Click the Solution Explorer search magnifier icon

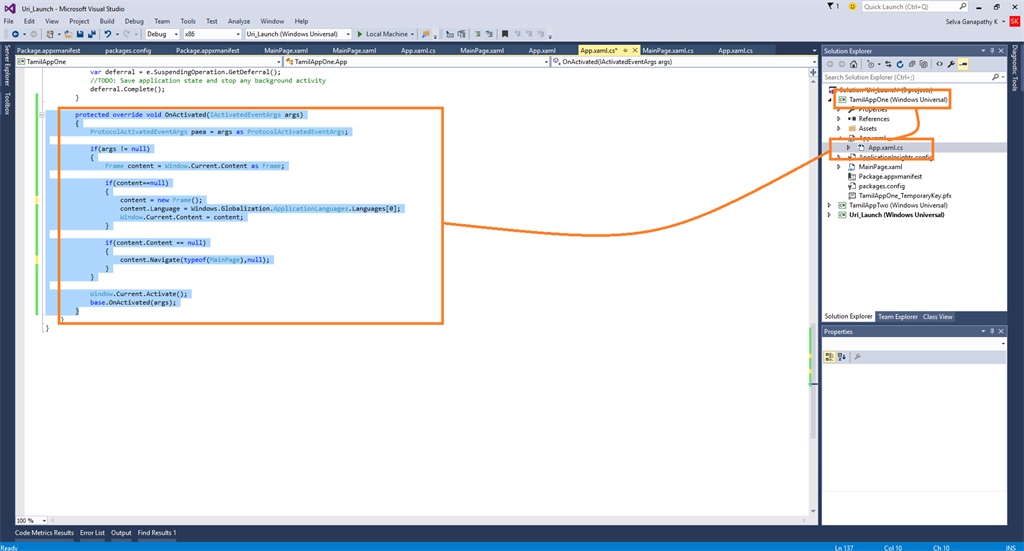tap(995, 77)
